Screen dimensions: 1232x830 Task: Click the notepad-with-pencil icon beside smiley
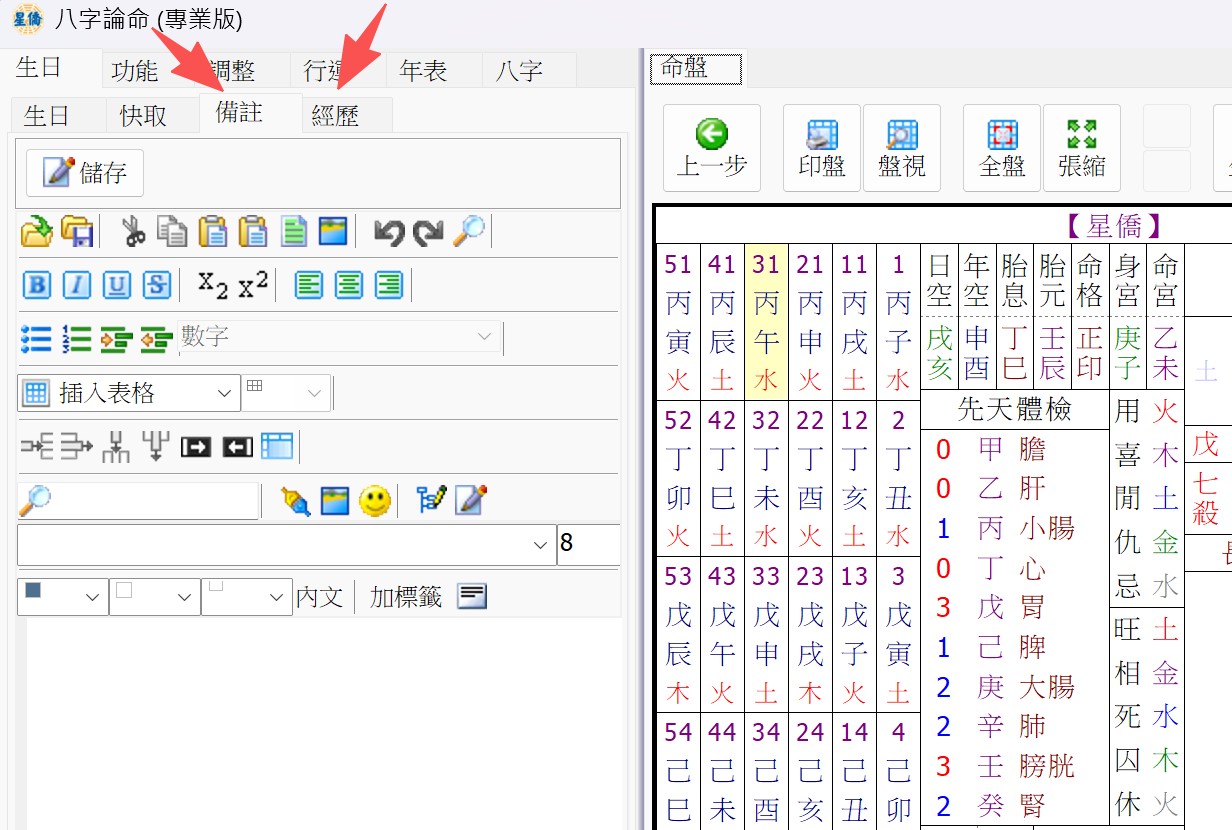coord(470,500)
